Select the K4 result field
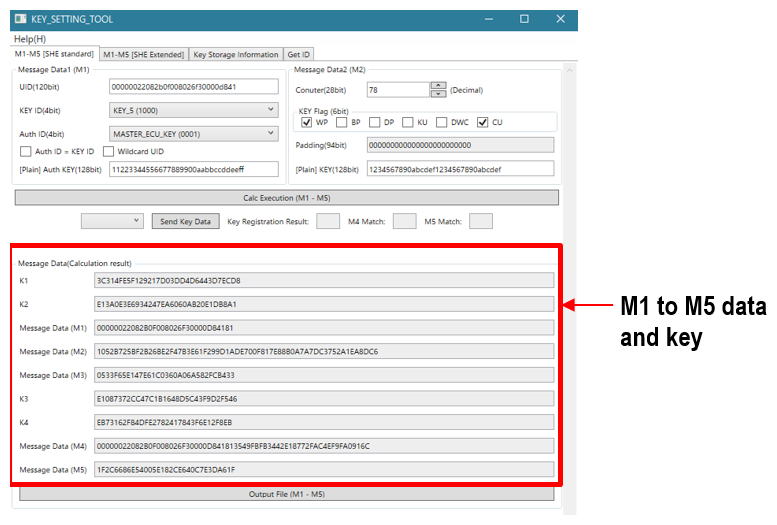 (324, 422)
